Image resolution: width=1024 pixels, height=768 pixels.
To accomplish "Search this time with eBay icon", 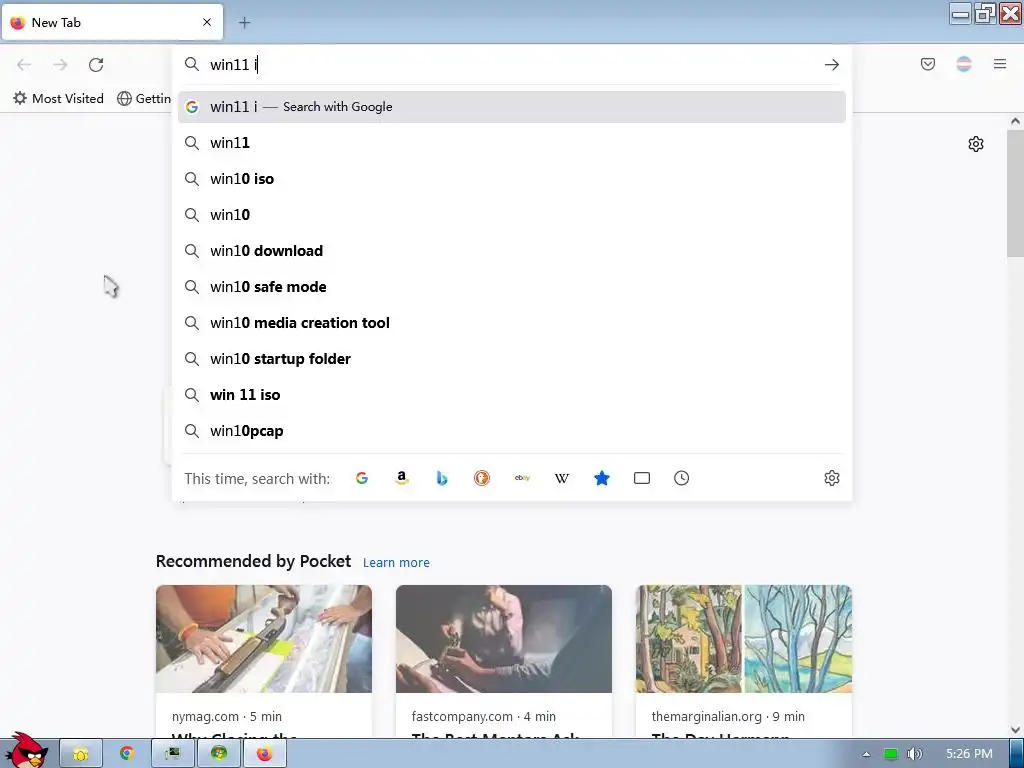I will (x=522, y=478).
